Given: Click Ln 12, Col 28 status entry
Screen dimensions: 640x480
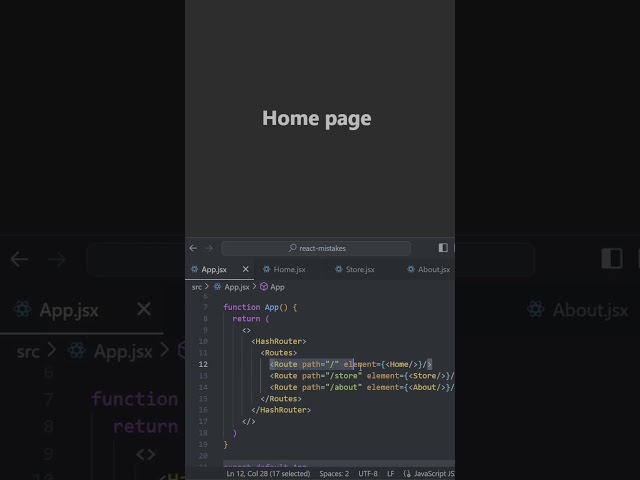Looking at the screenshot, I should (x=268, y=473).
